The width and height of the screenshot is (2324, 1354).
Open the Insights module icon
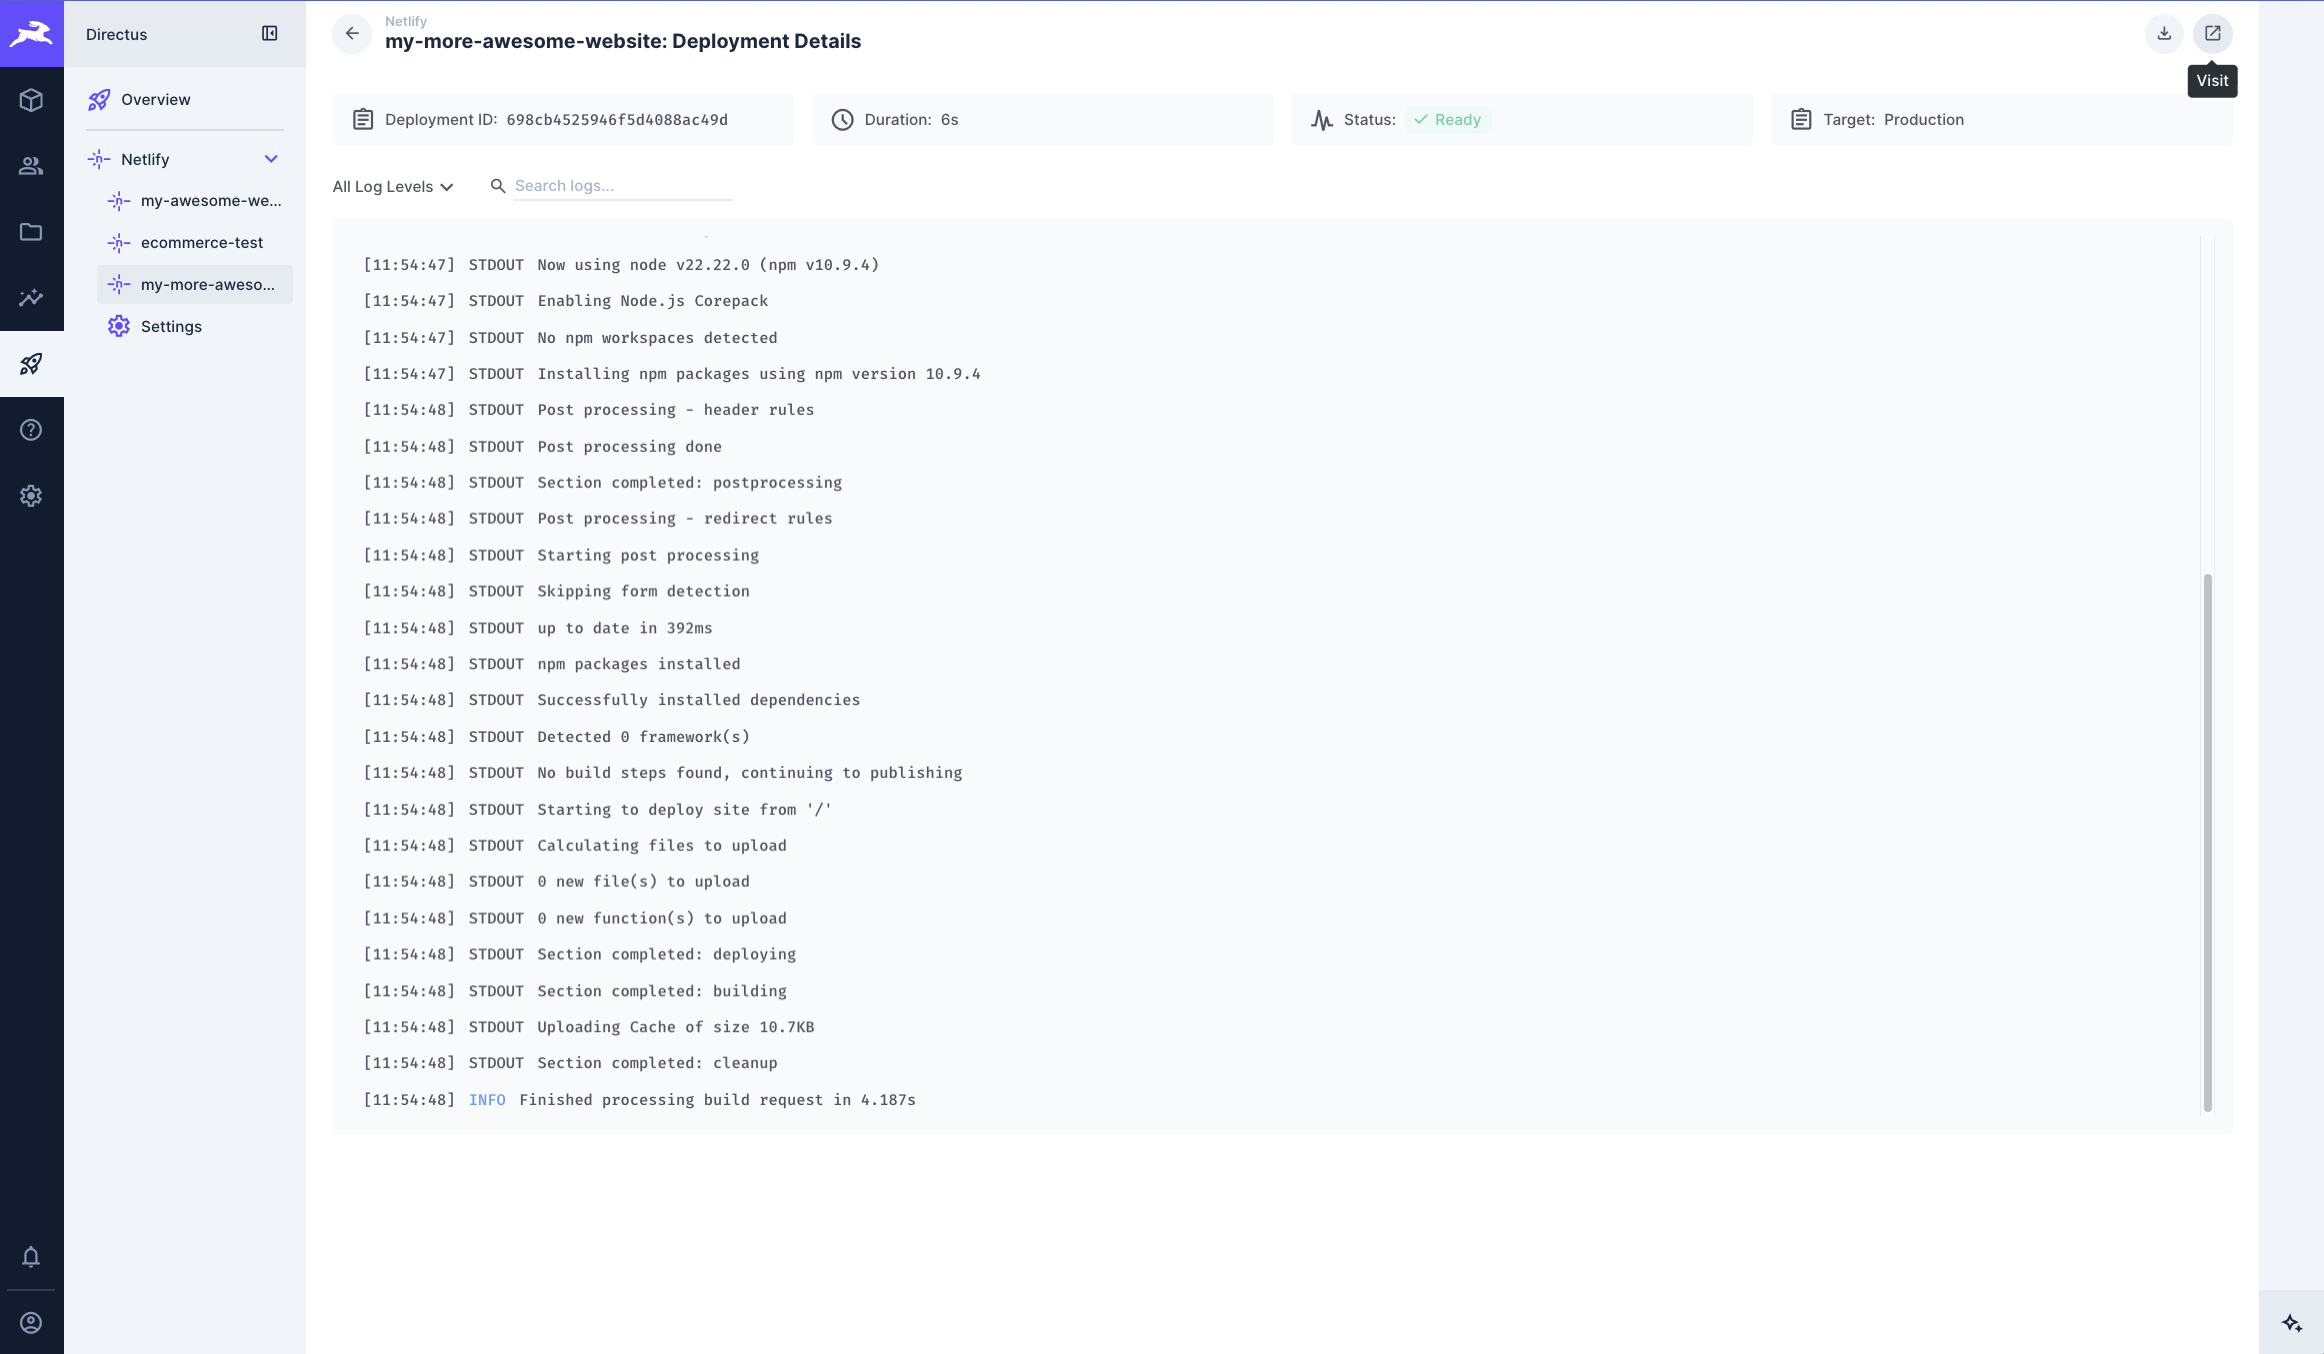pyautogui.click(x=31, y=298)
